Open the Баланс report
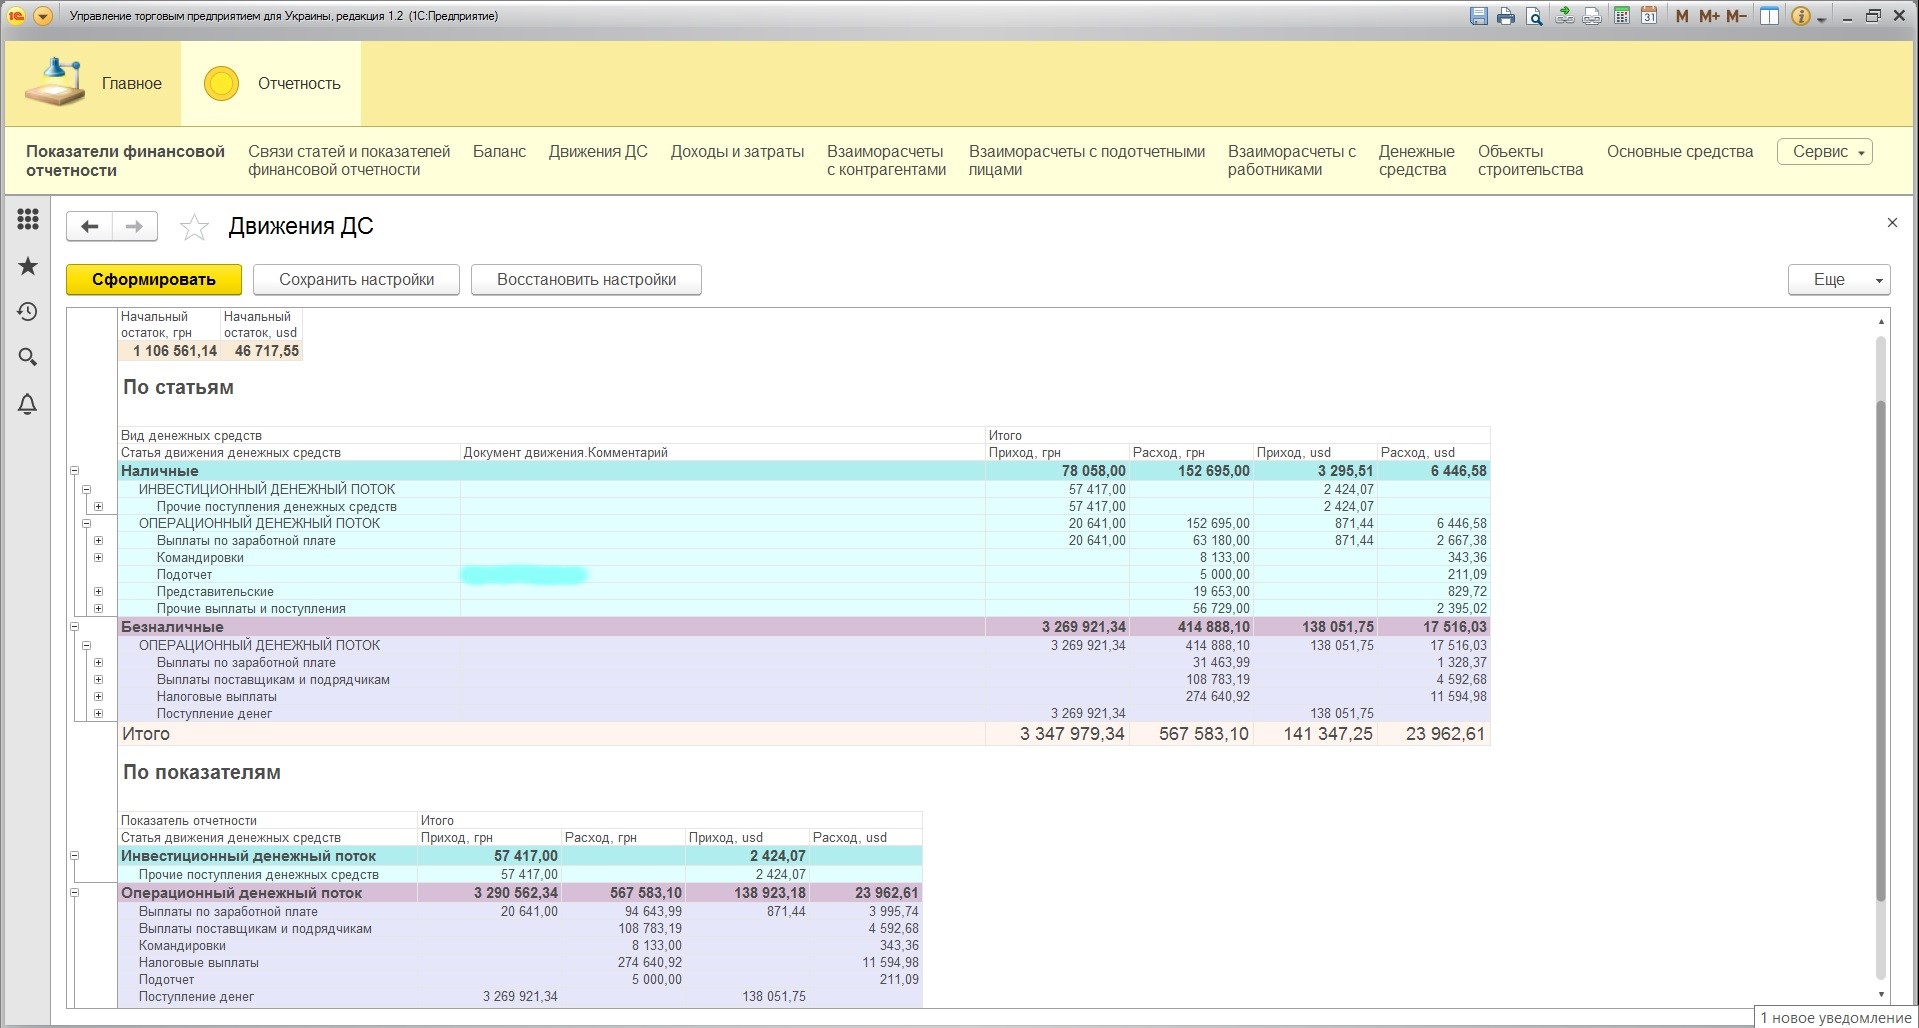1919x1028 pixels. point(499,152)
